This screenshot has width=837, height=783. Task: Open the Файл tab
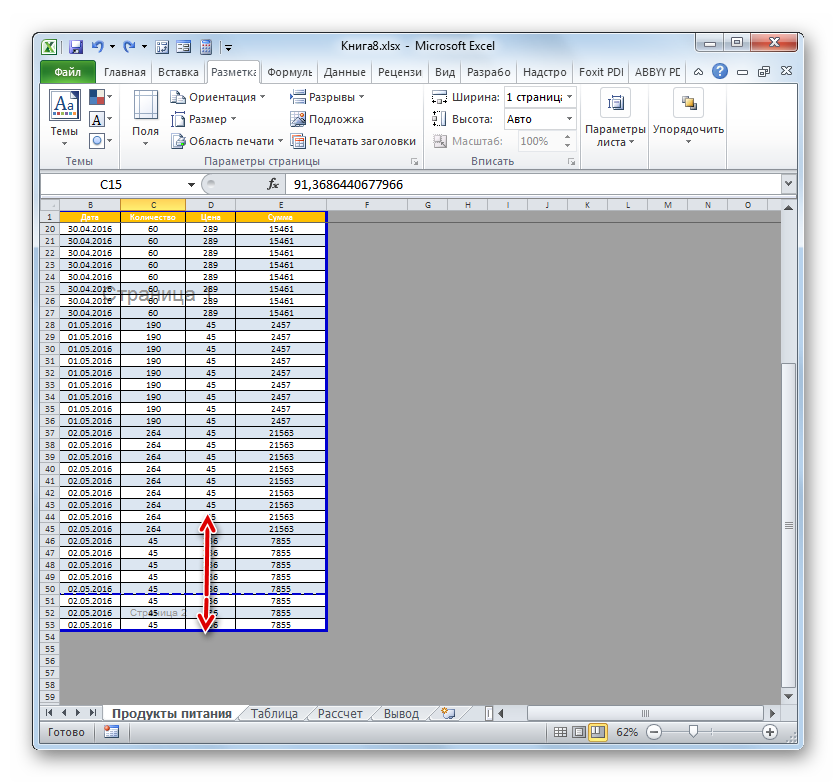pos(68,72)
